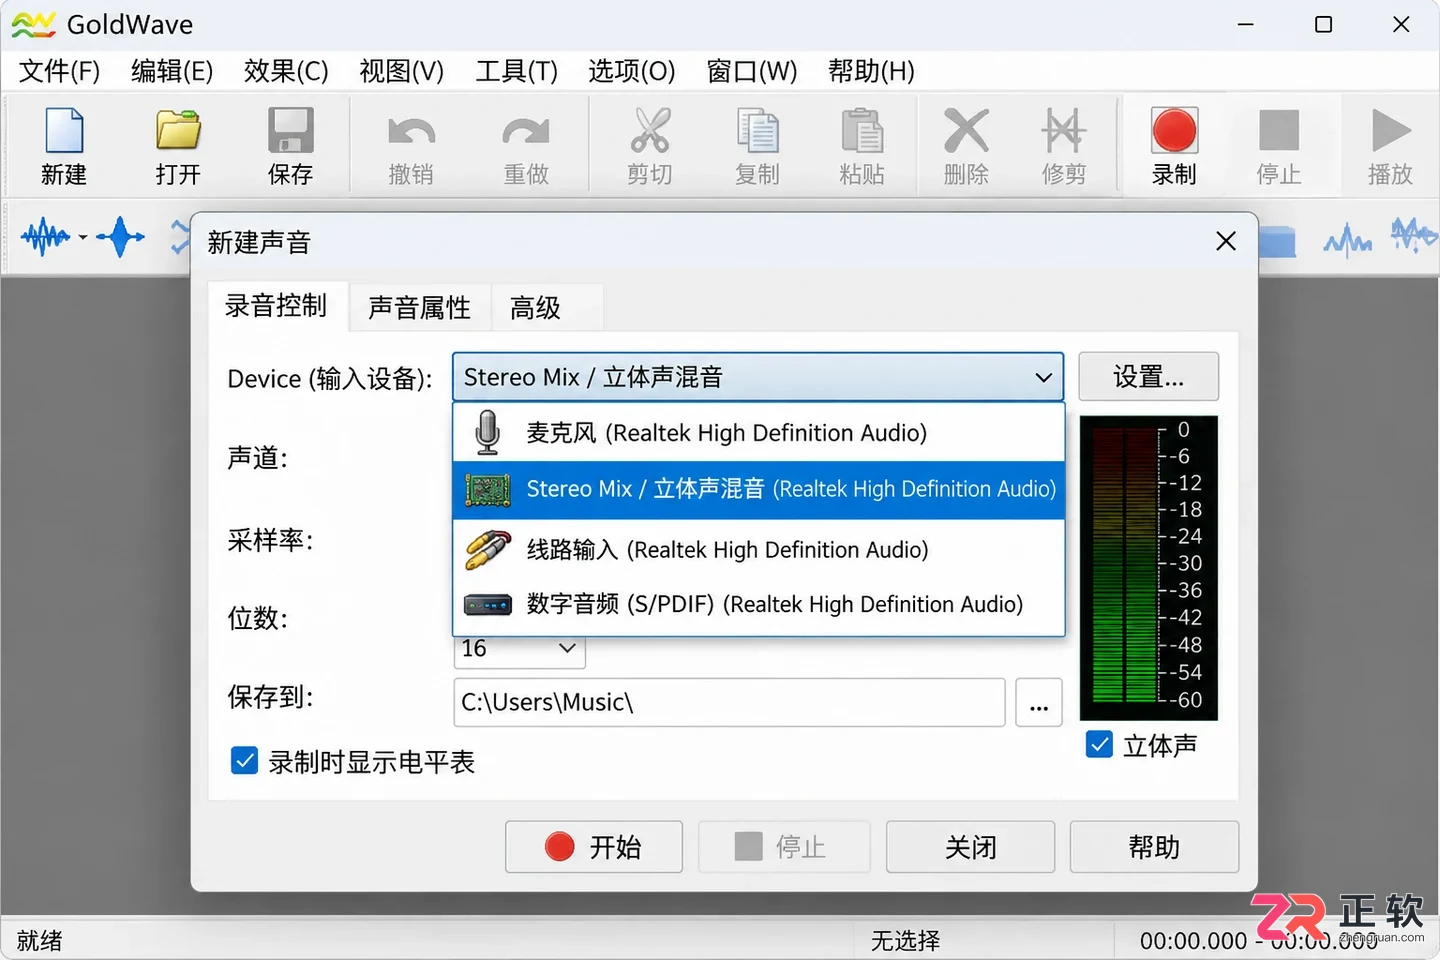
Task: Click the 播放 (Play) toolbar icon
Action: point(1391,131)
